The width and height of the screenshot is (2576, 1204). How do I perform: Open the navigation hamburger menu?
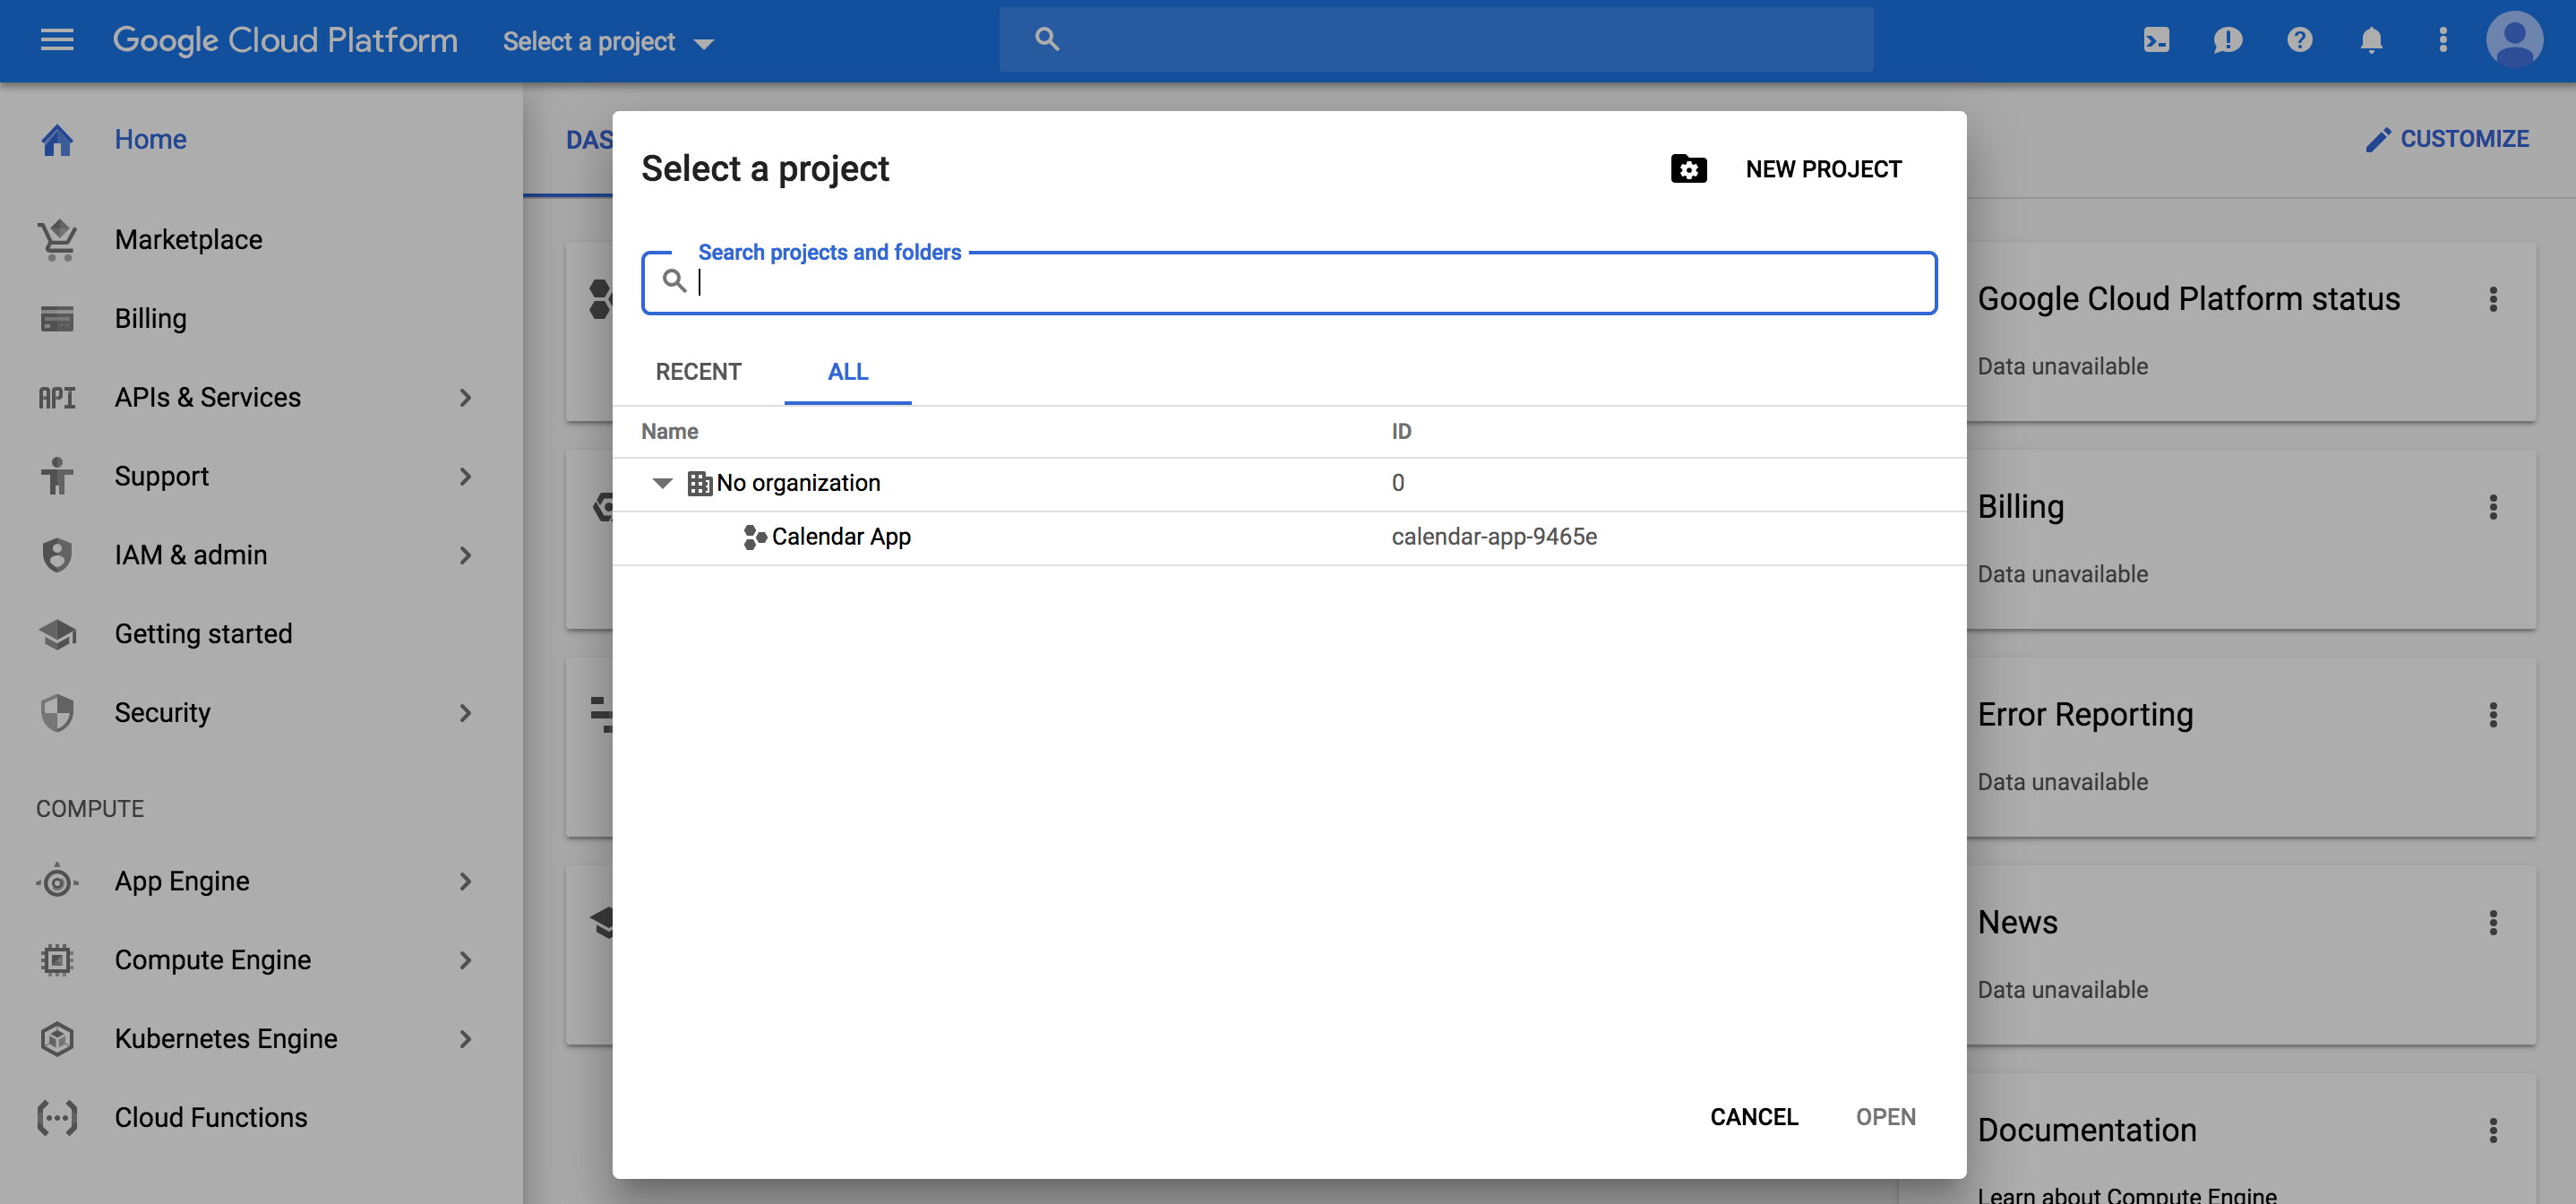(x=57, y=40)
